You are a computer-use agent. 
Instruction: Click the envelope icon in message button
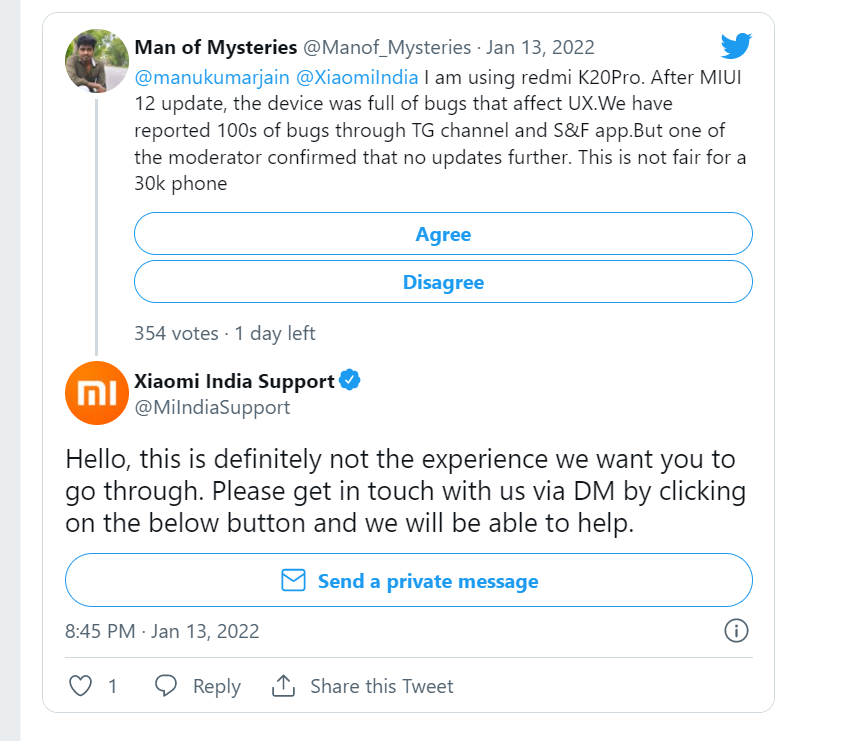(293, 581)
